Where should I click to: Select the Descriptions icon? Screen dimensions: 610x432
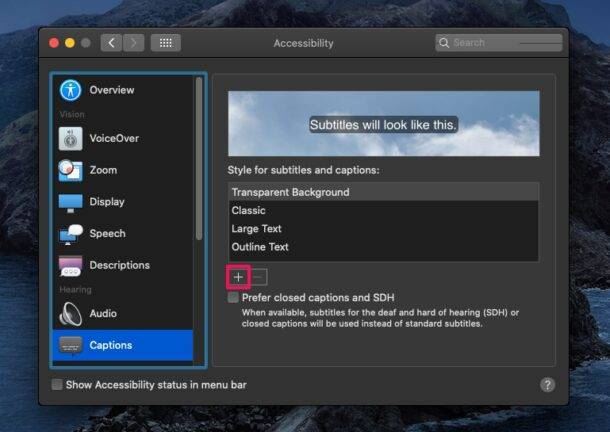coord(70,265)
